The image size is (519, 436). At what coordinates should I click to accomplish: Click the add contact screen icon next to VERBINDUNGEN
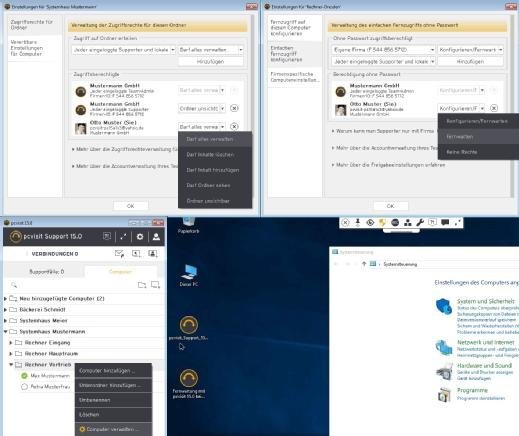tap(153, 254)
